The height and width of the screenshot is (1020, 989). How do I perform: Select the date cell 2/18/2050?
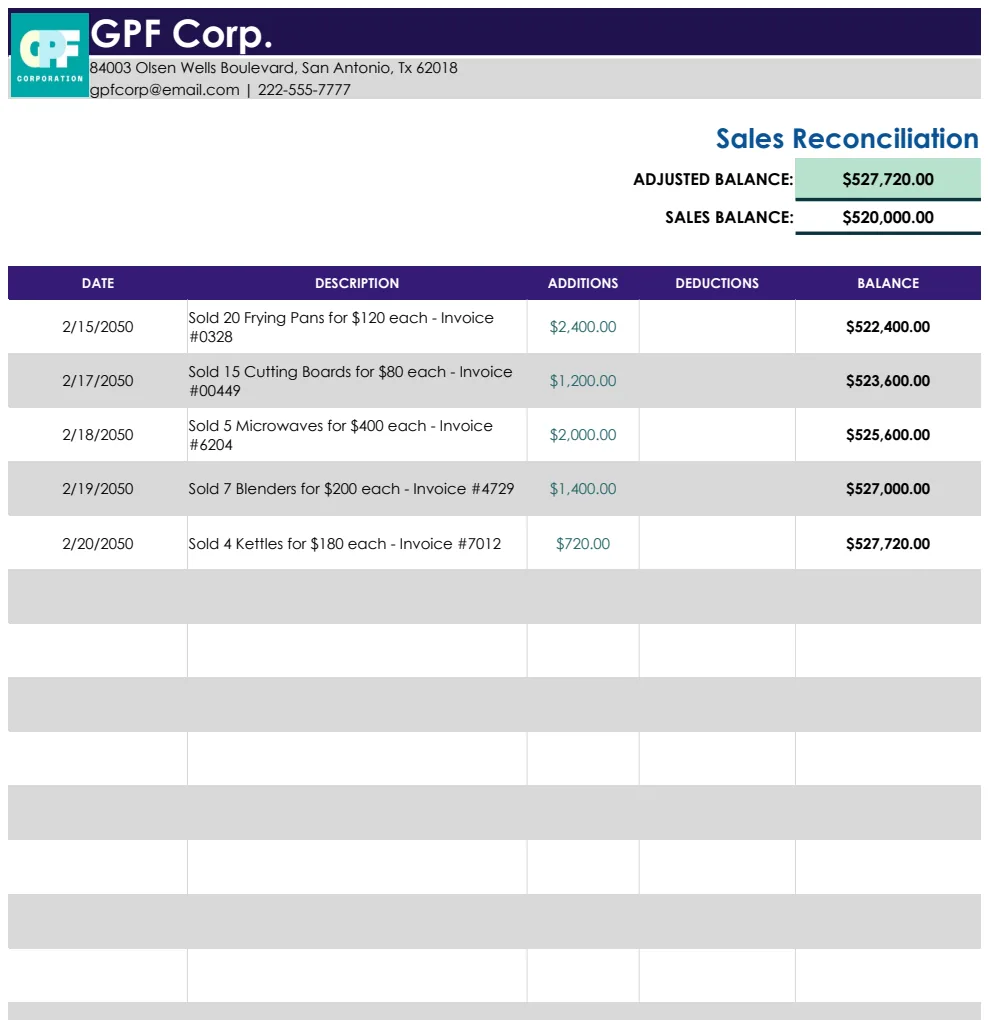(x=98, y=435)
